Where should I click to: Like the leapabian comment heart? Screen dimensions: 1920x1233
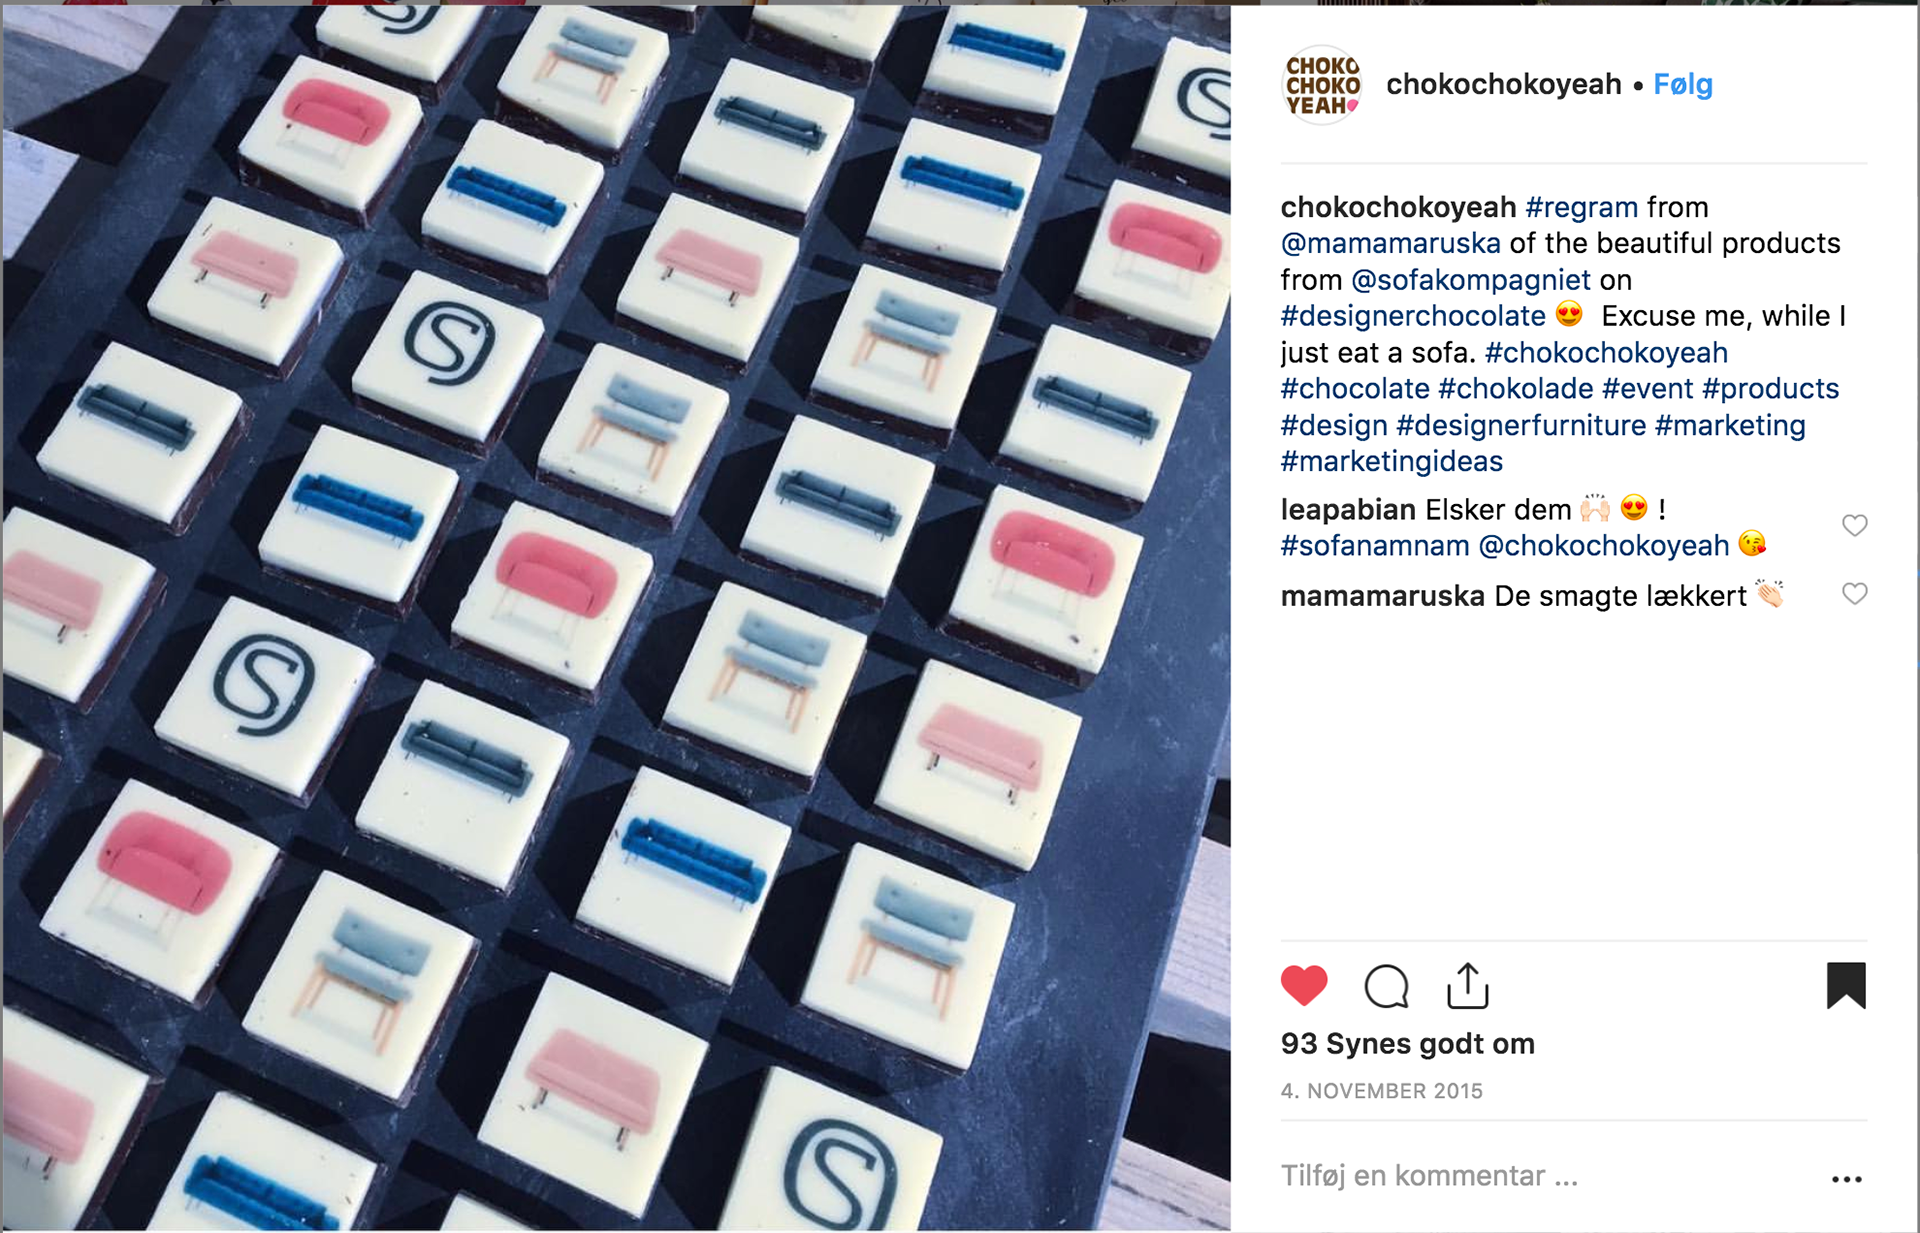click(1855, 525)
